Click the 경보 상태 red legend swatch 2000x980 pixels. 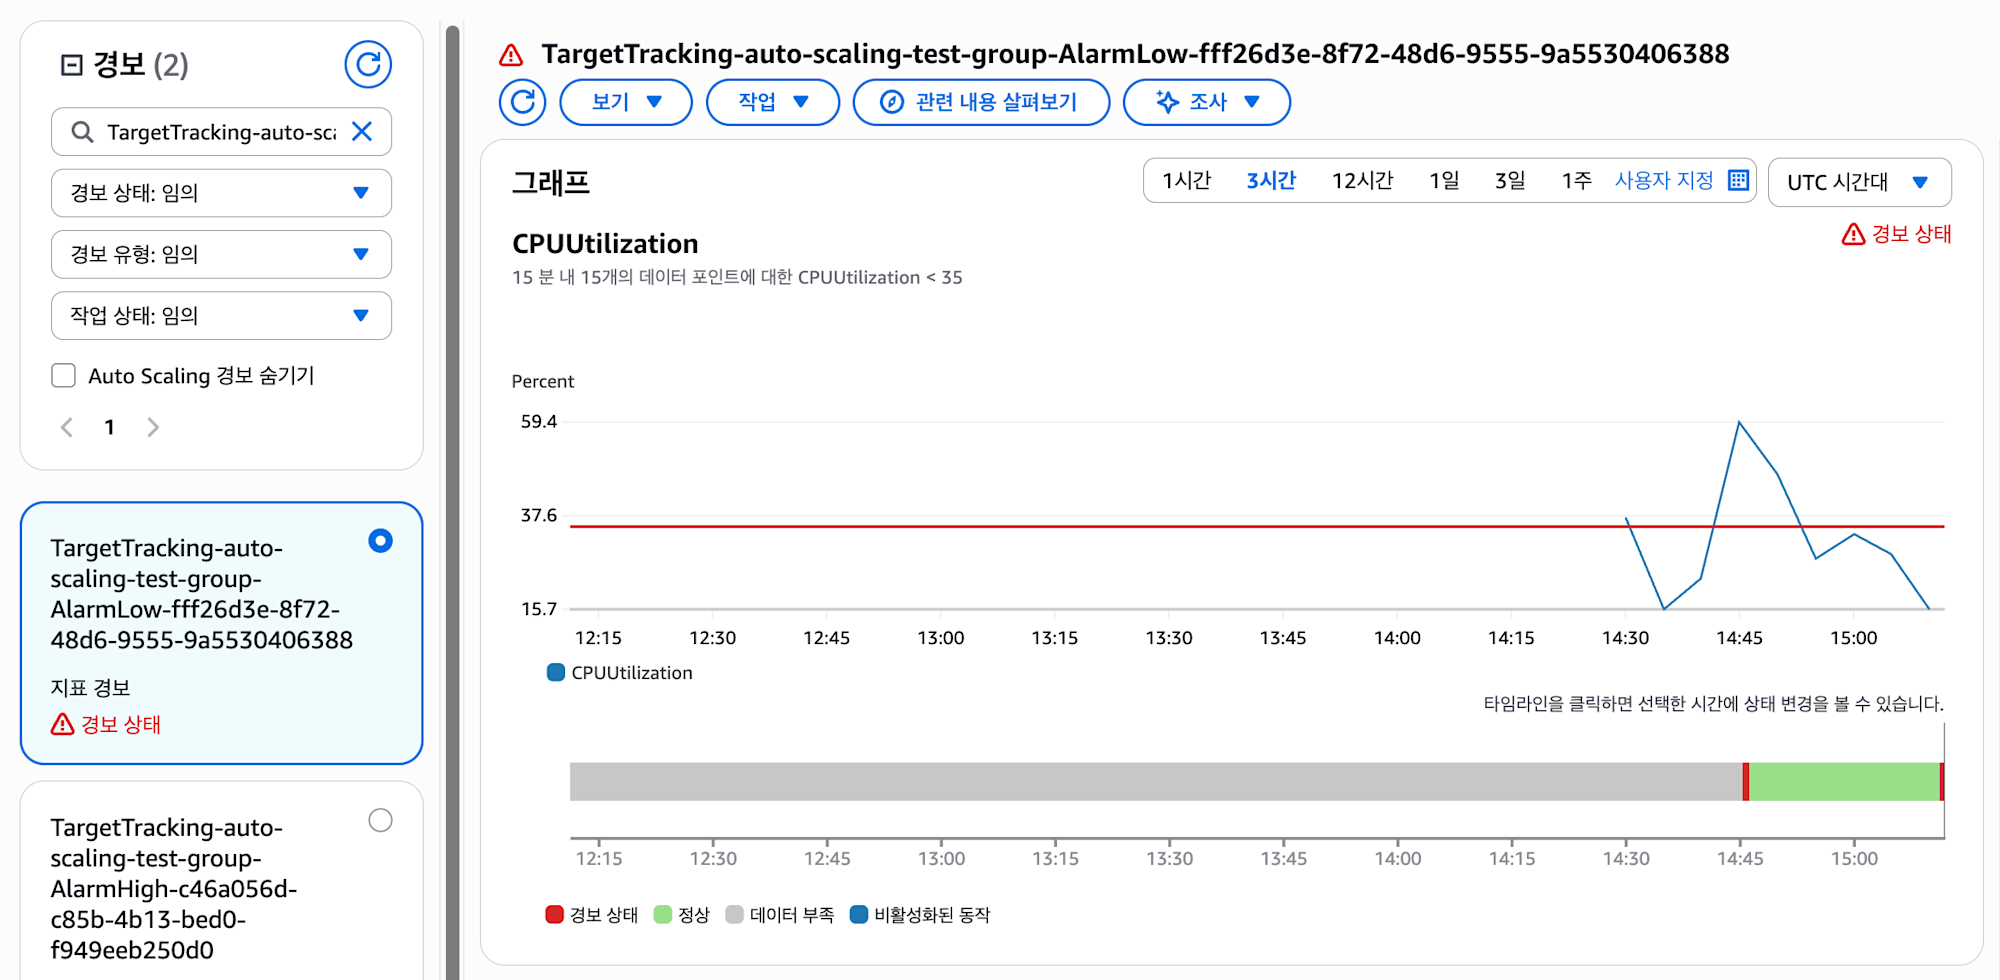coord(555,914)
